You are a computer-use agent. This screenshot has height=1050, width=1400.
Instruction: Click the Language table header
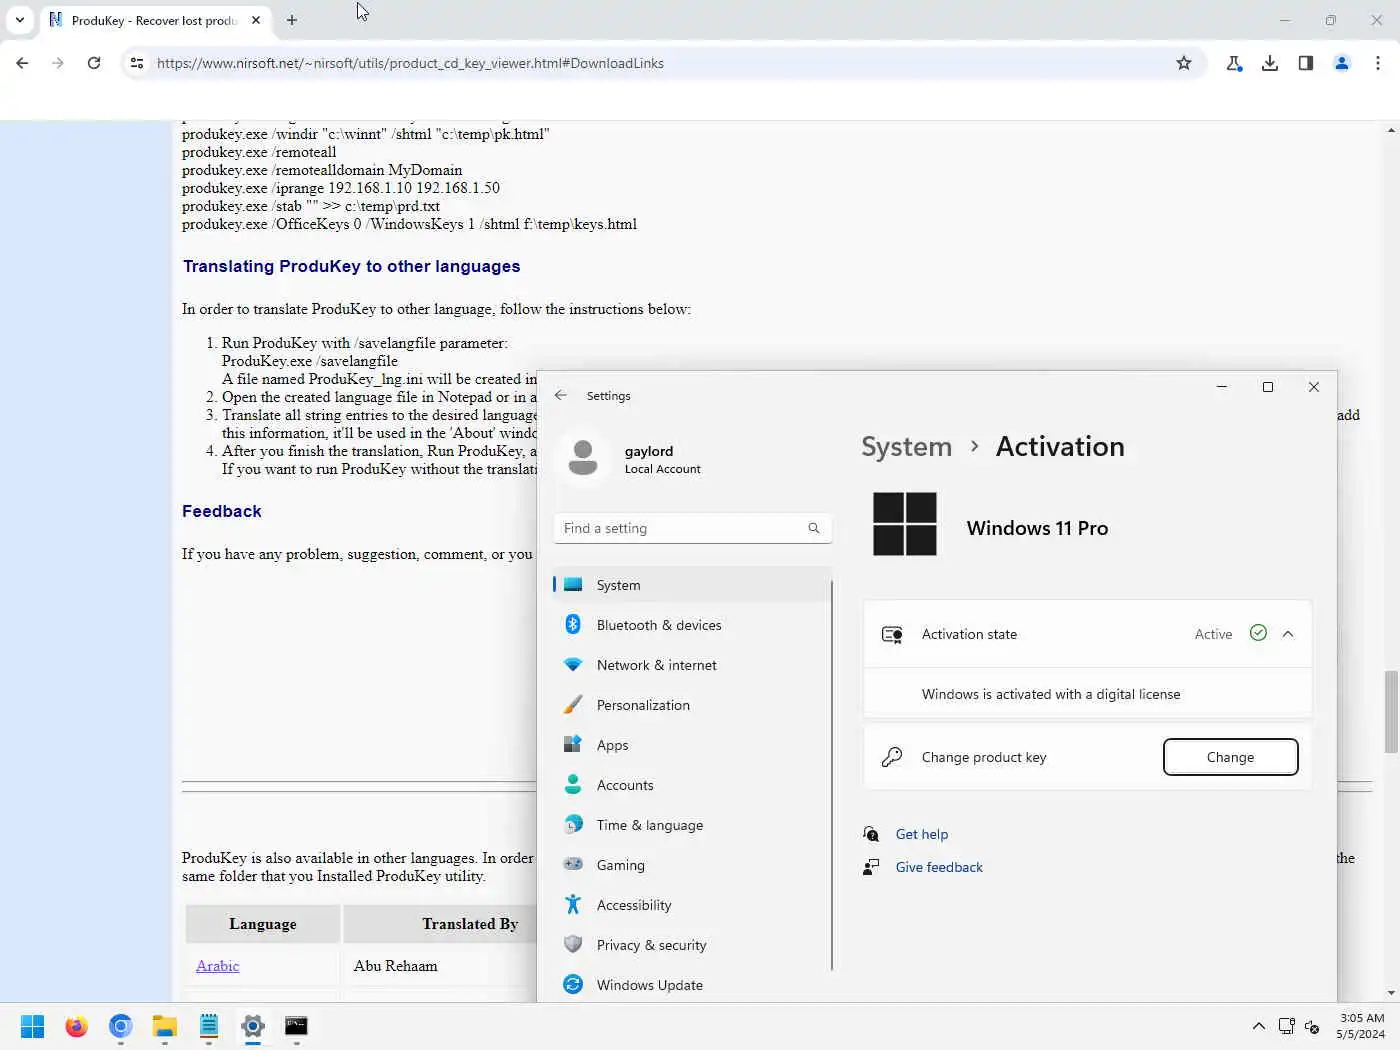[x=263, y=924]
